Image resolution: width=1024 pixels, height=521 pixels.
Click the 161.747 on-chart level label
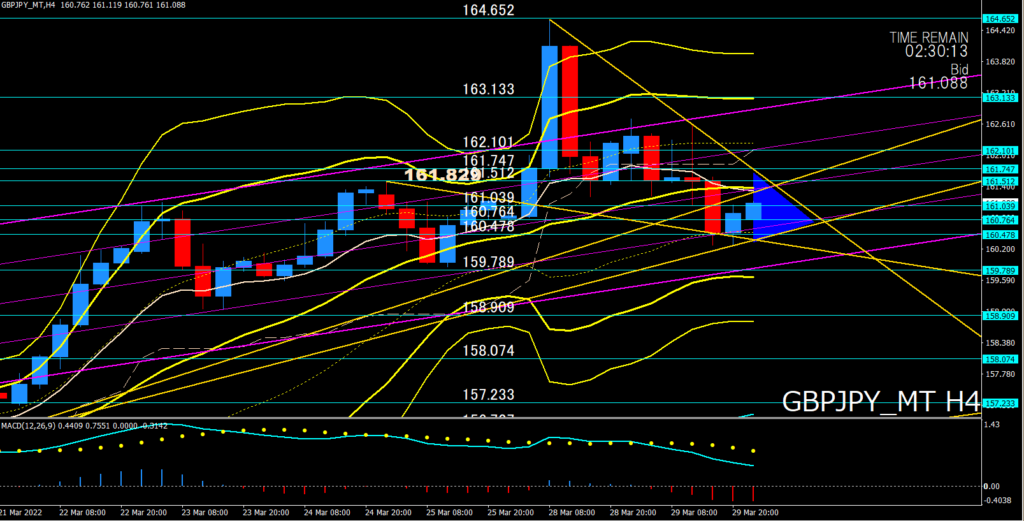(x=488, y=161)
